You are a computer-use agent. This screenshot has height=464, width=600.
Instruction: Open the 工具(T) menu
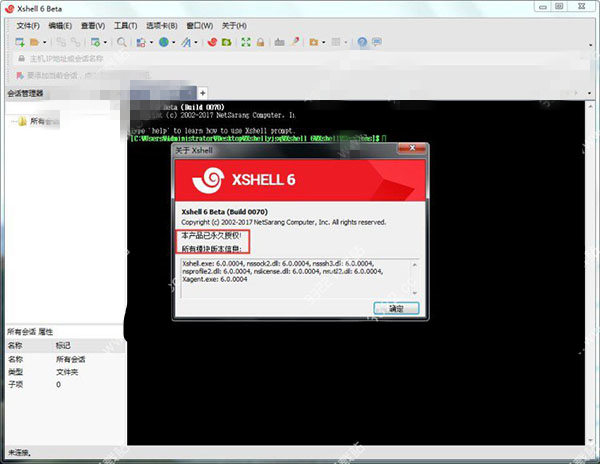(x=126, y=26)
